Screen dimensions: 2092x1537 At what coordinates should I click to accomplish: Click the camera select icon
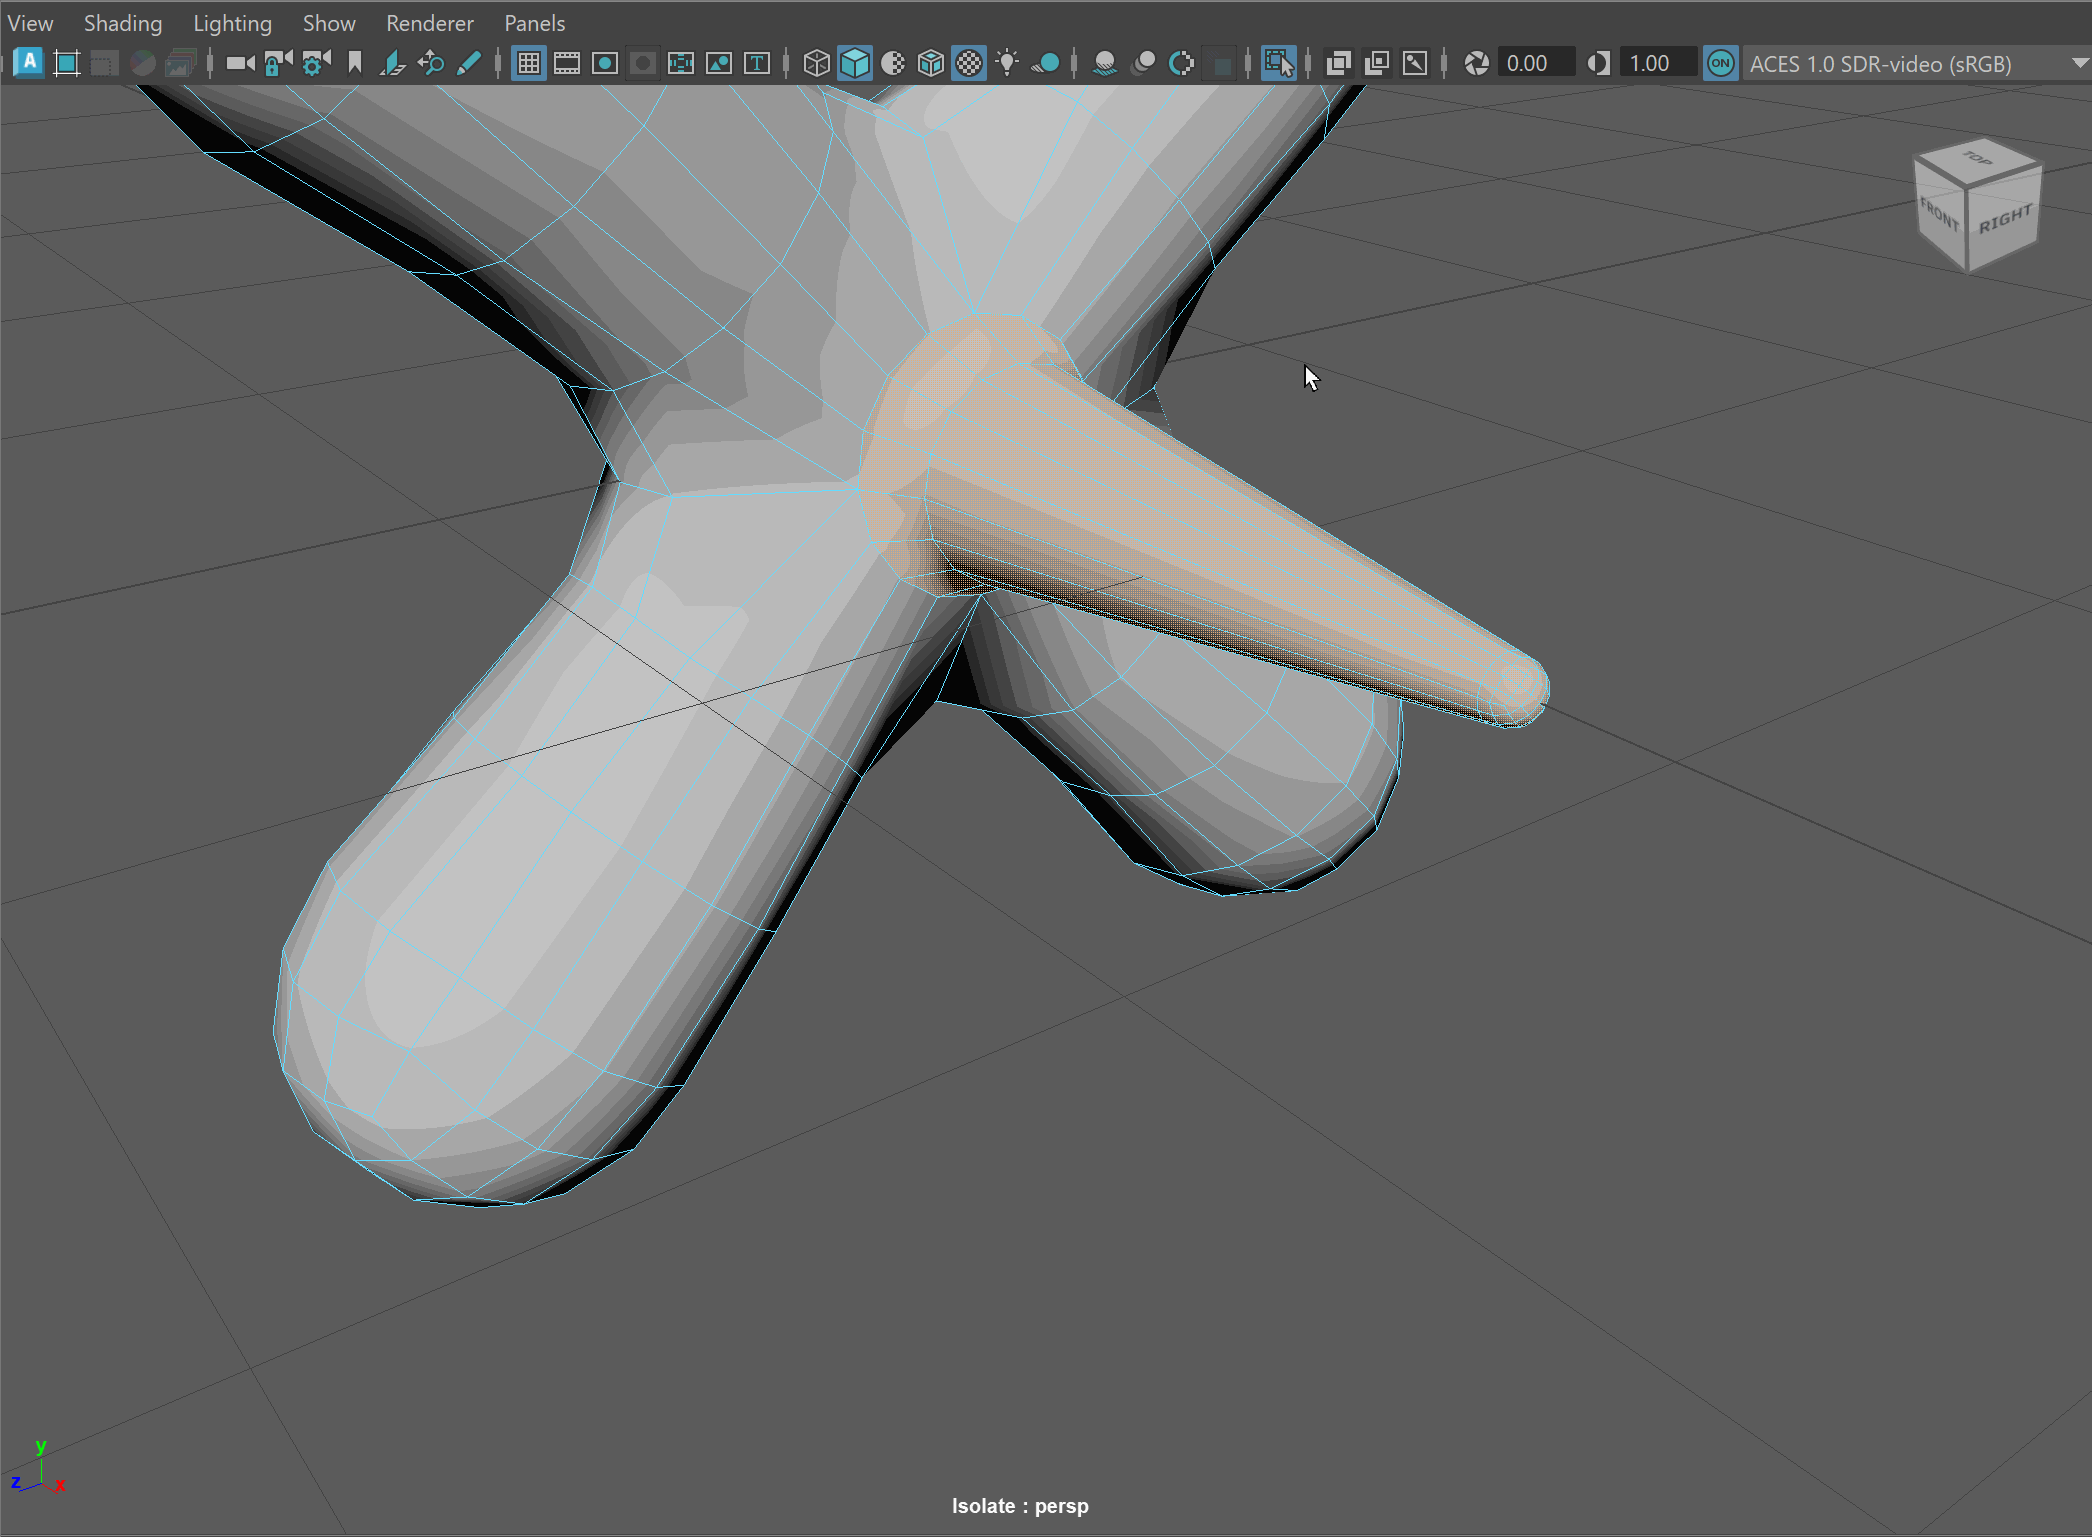click(240, 63)
